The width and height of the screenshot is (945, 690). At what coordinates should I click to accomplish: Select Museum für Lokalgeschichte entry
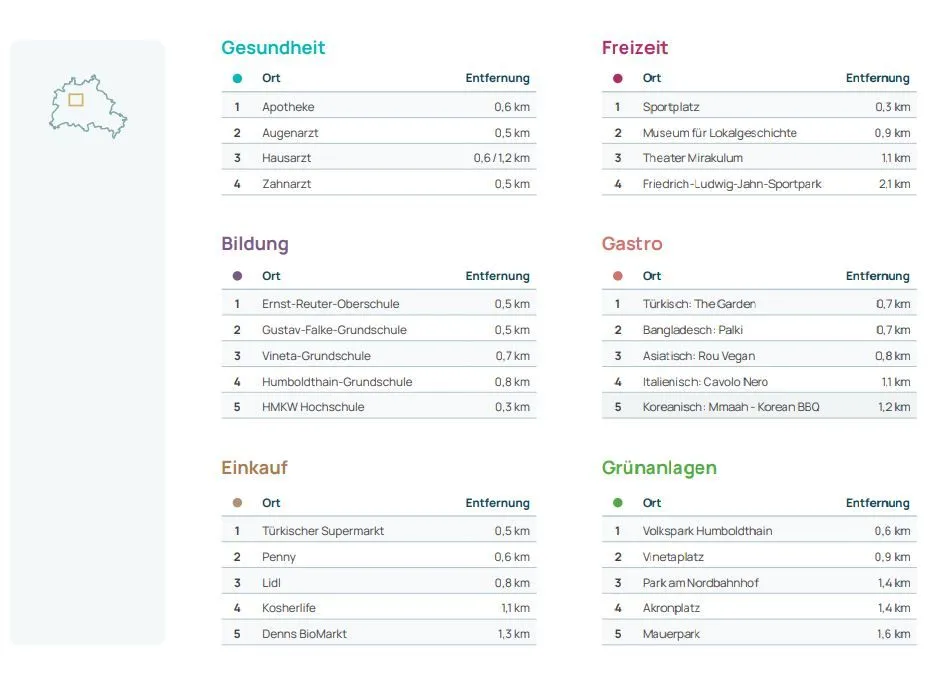point(720,133)
